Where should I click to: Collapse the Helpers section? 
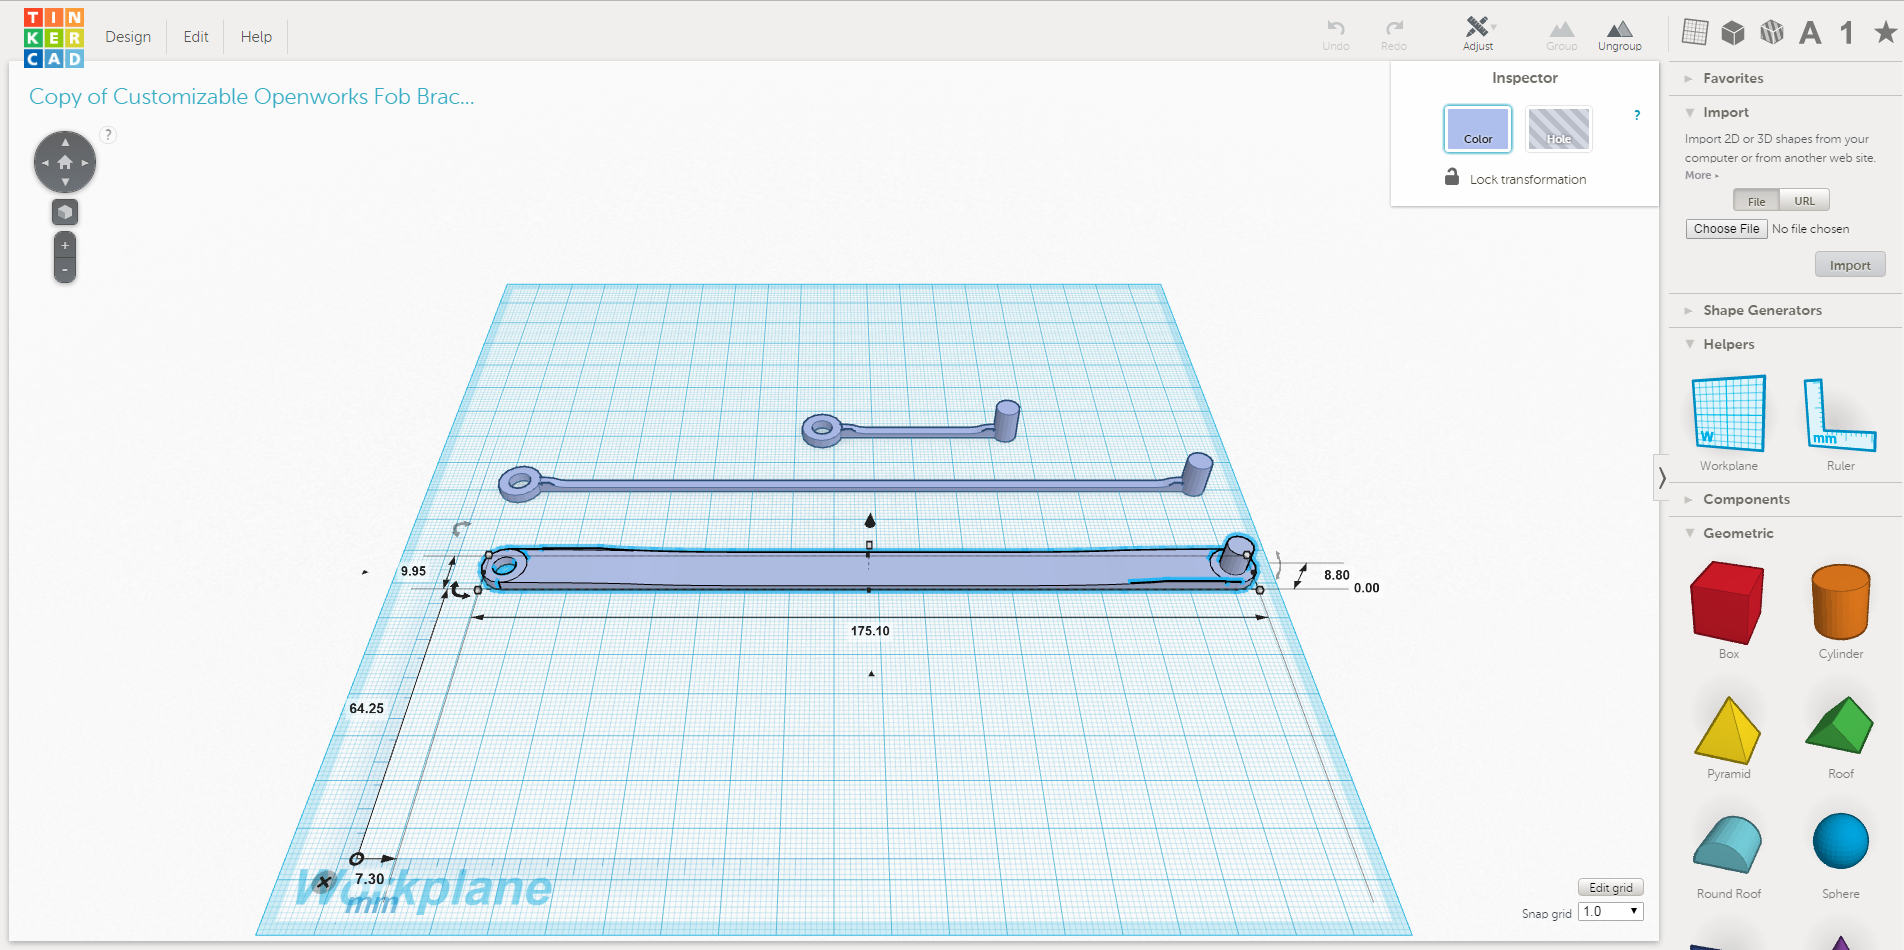point(1728,344)
